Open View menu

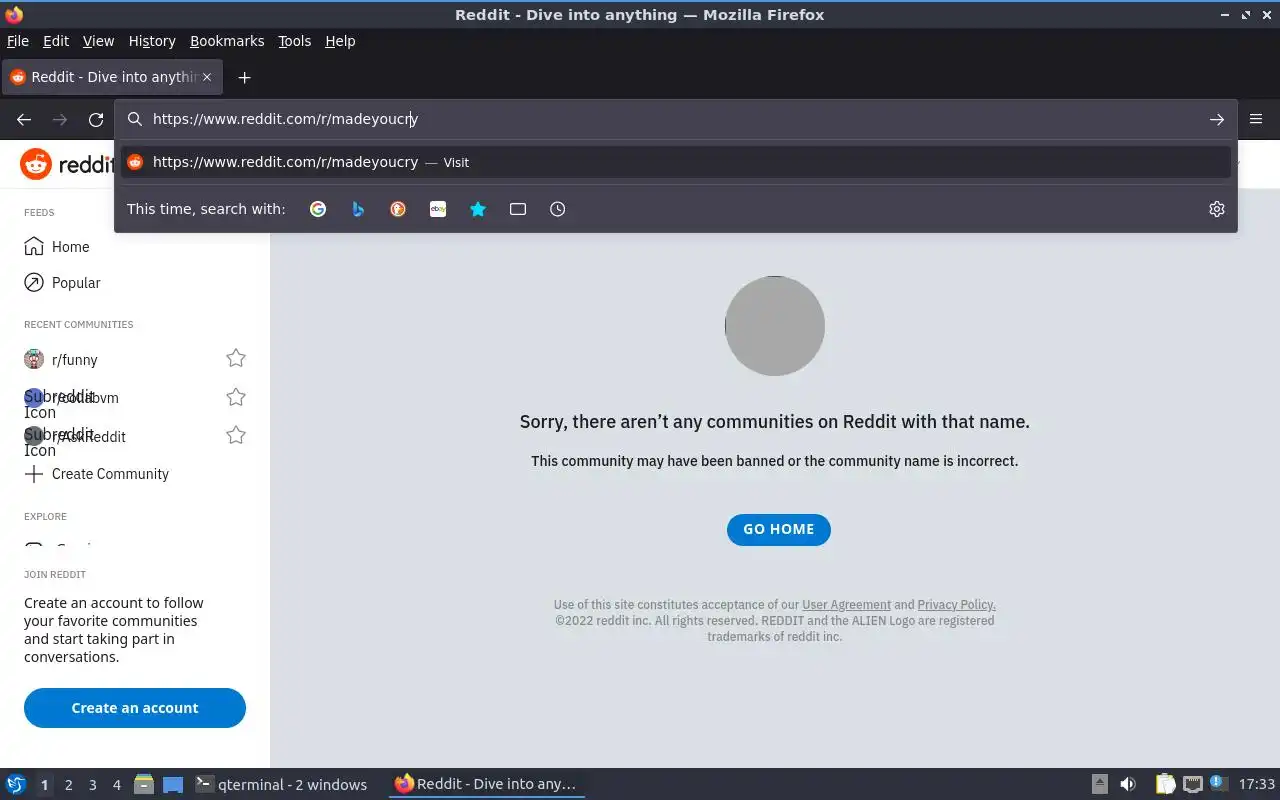click(x=98, y=41)
